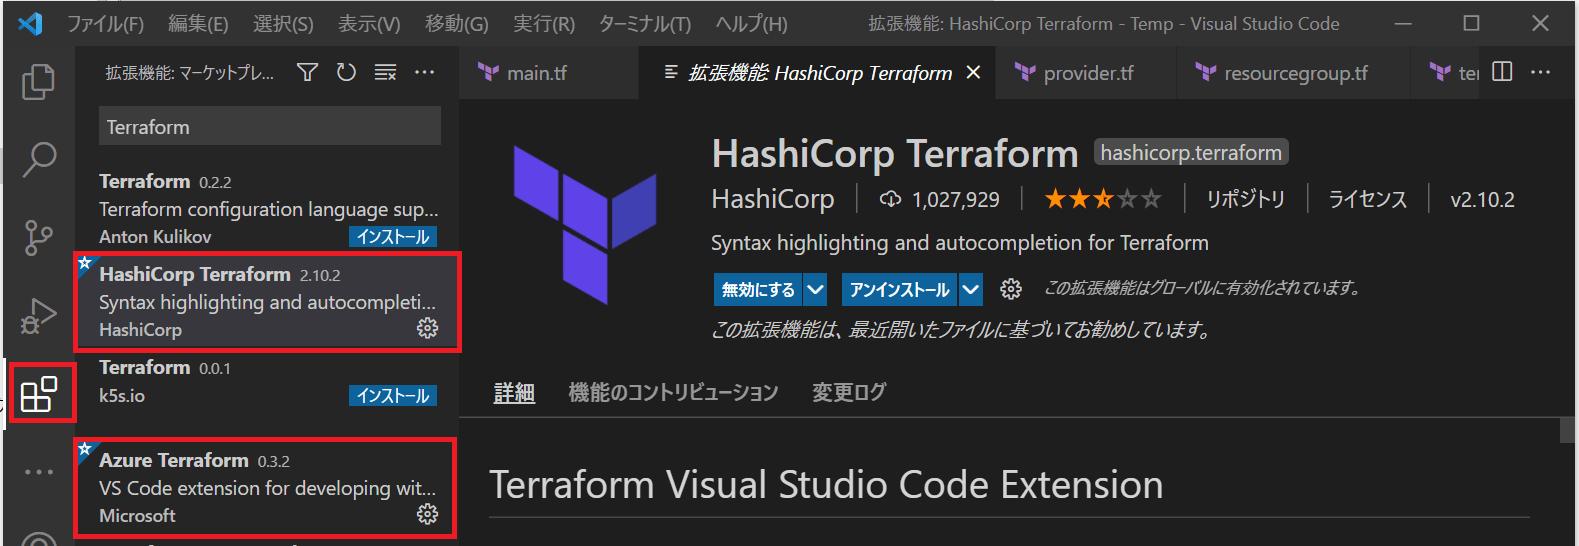Open the 移動(G) menu
This screenshot has width=1579, height=546.
457,23
